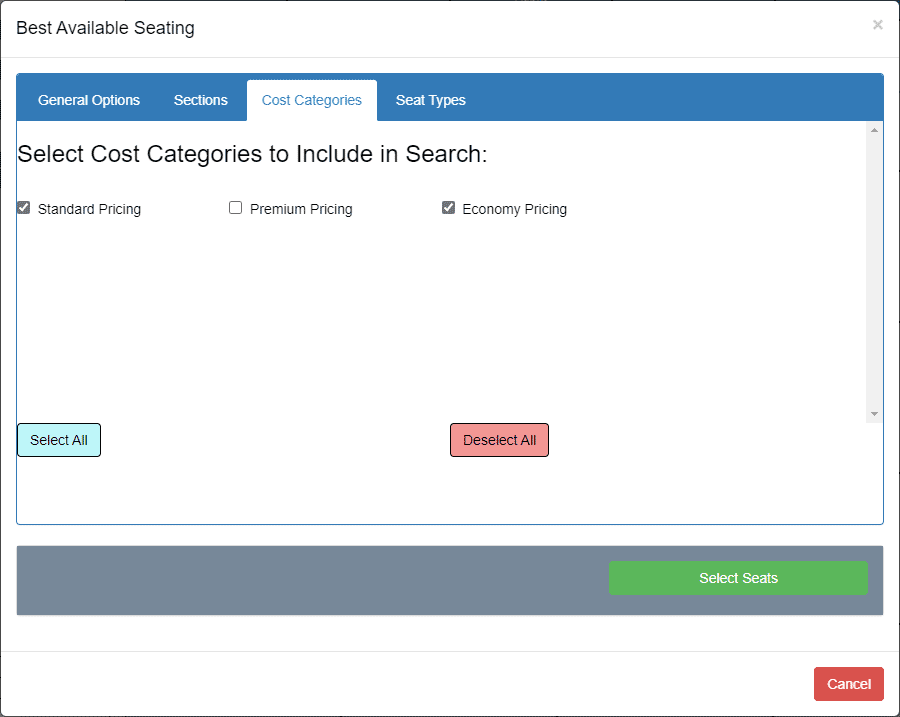Select the Cost Categories tab
The width and height of the screenshot is (900, 717).
(x=312, y=100)
